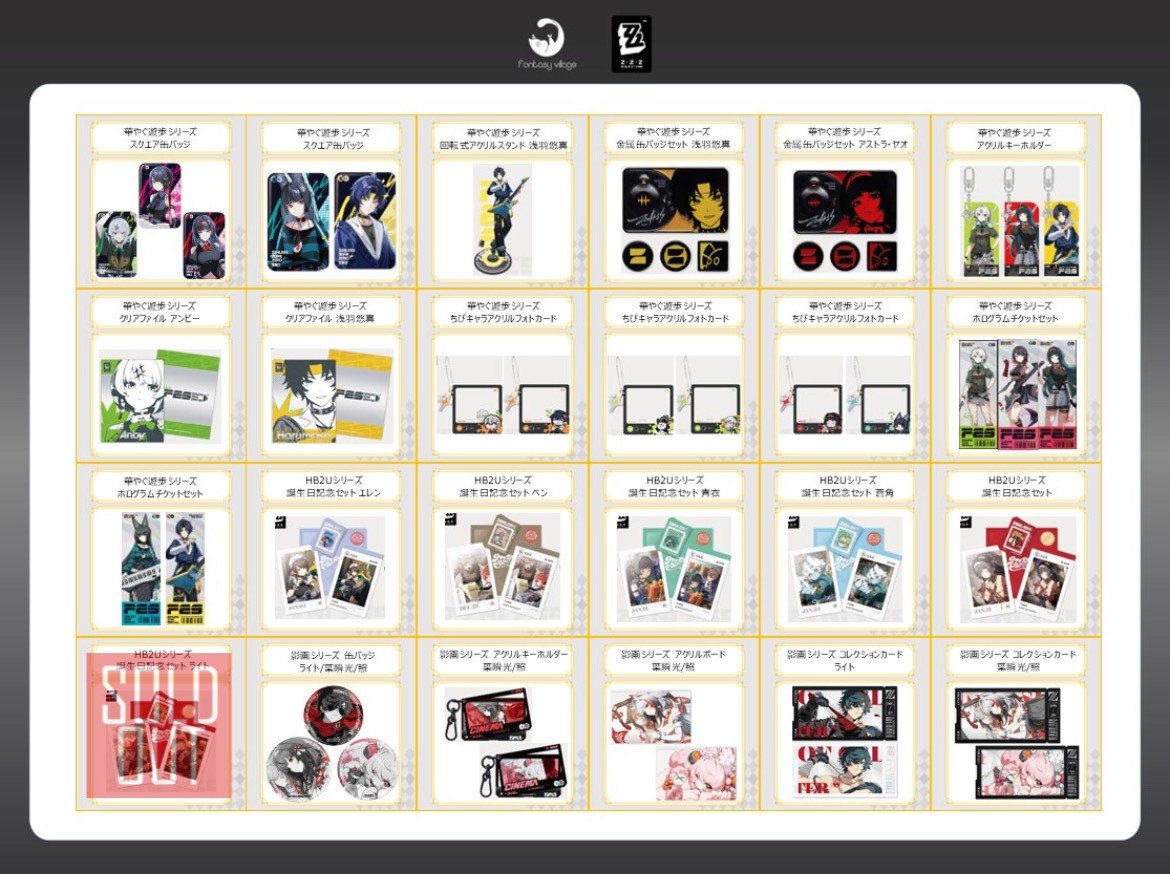Select the コレクションカード 葉瞬光/照 title
This screenshot has height=874, width=1170.
1016,661
